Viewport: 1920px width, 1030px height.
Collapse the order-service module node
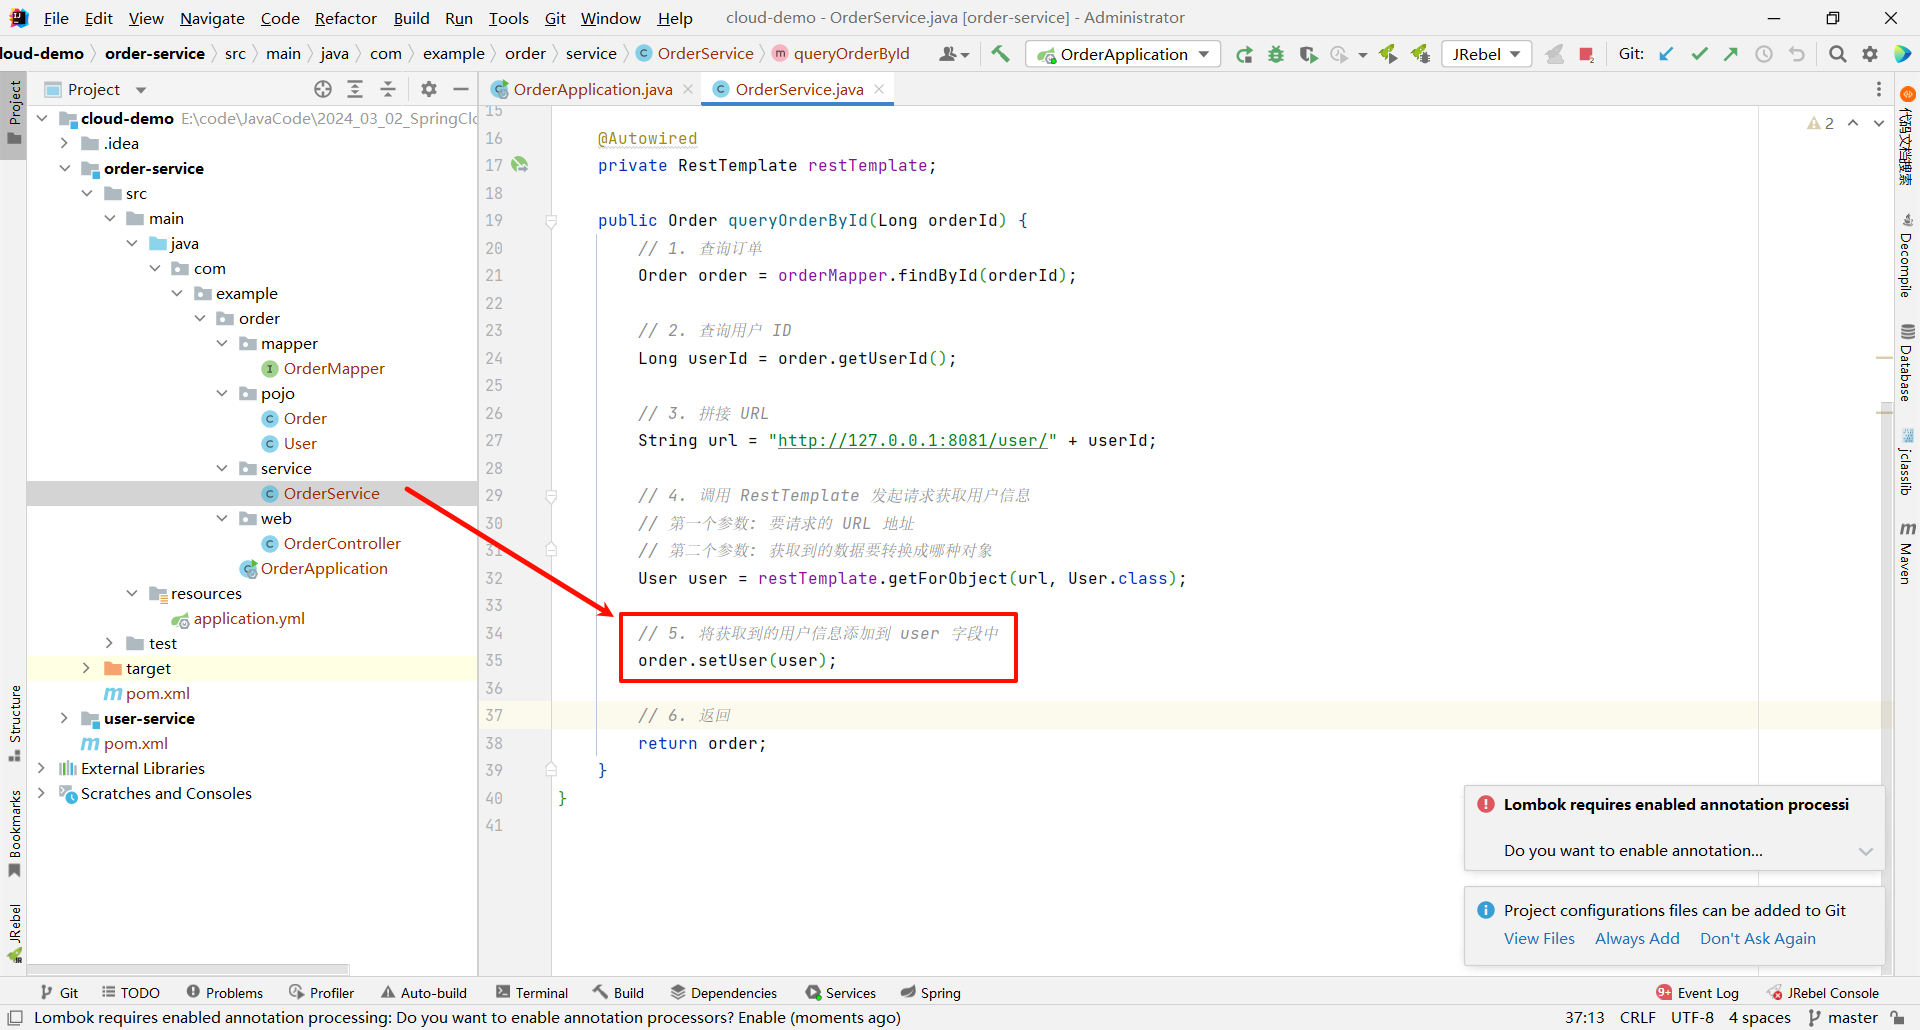coord(65,168)
